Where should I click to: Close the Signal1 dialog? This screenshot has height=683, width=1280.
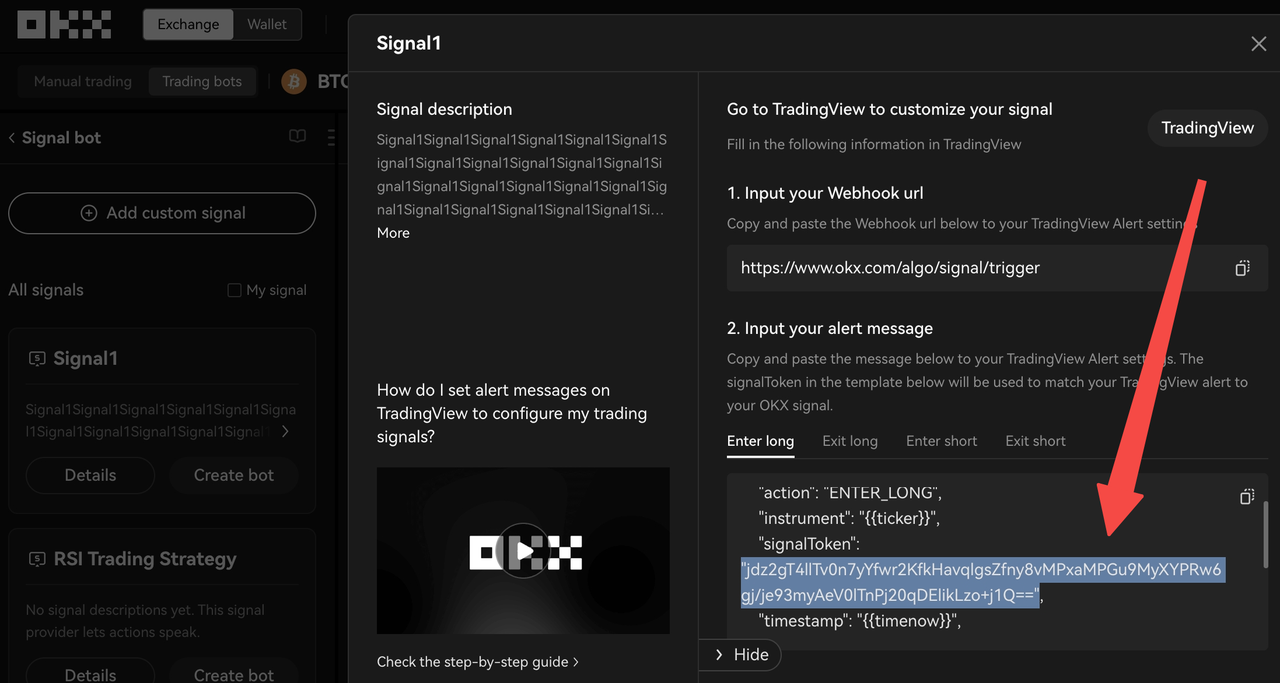(1258, 43)
